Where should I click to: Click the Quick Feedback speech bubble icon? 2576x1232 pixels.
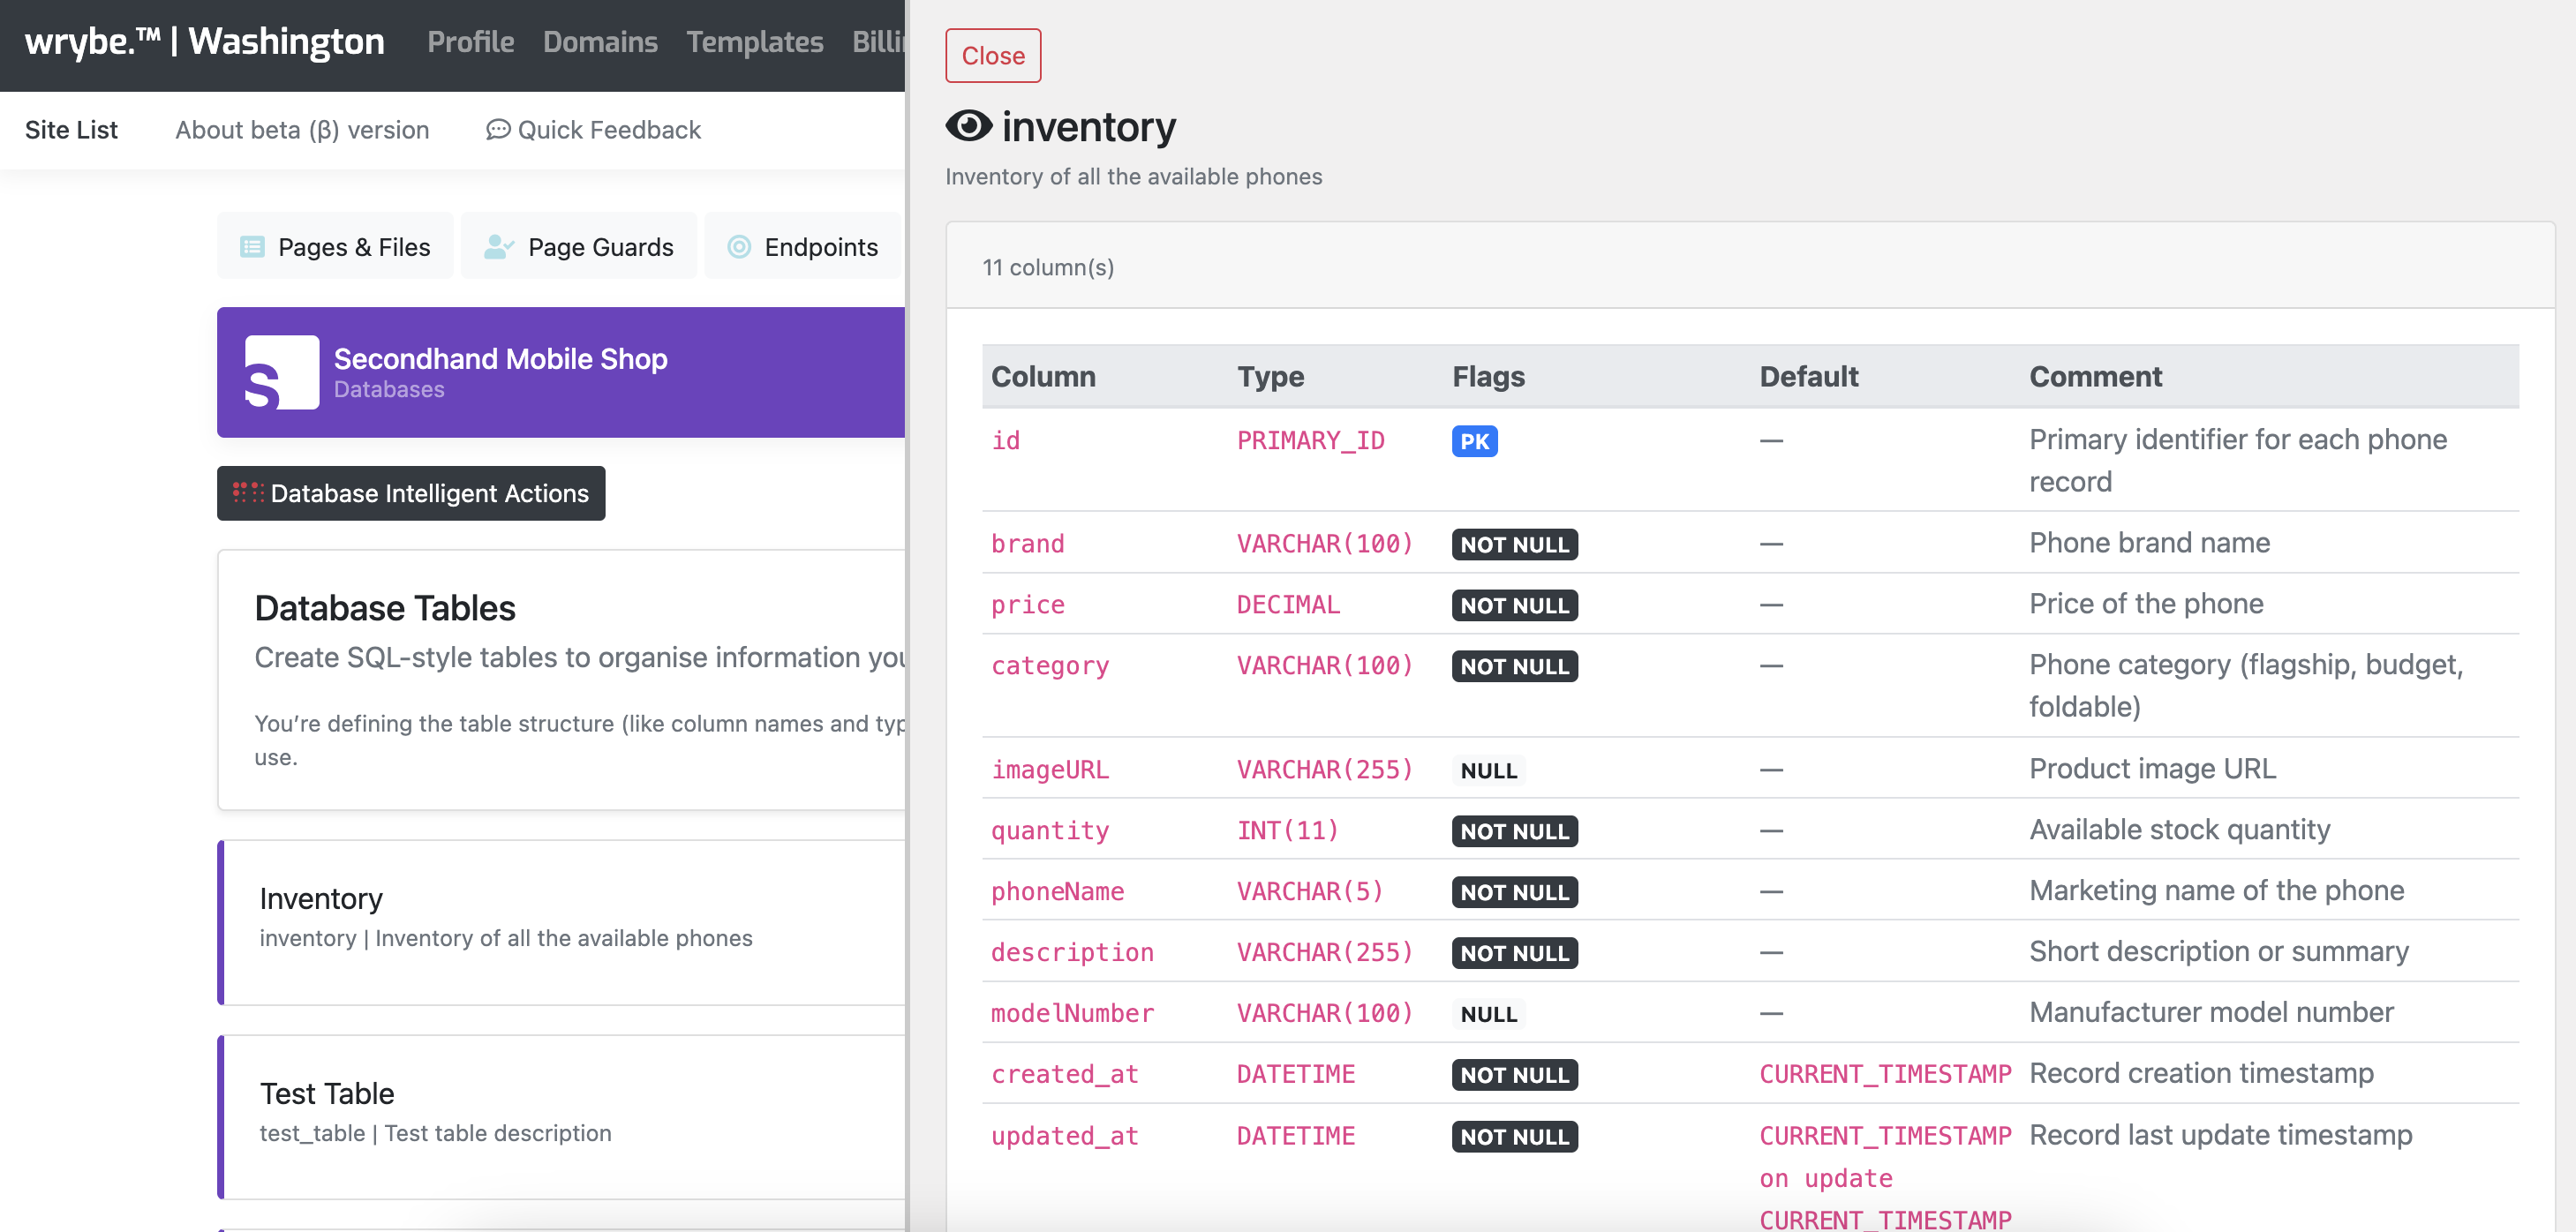497,130
